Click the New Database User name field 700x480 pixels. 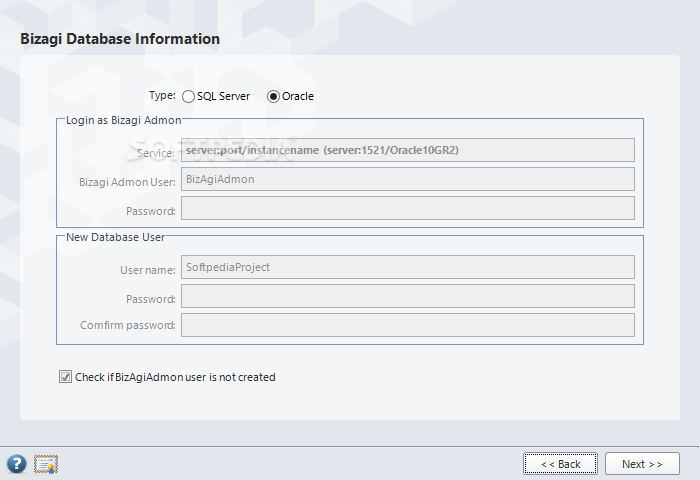(x=407, y=267)
